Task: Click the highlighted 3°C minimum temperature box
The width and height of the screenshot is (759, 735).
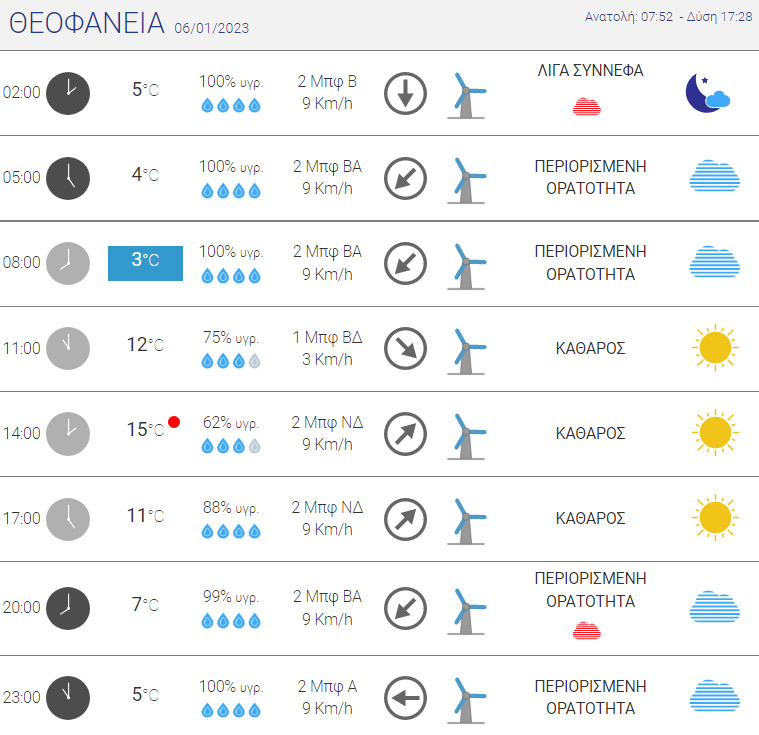Action: tap(145, 263)
